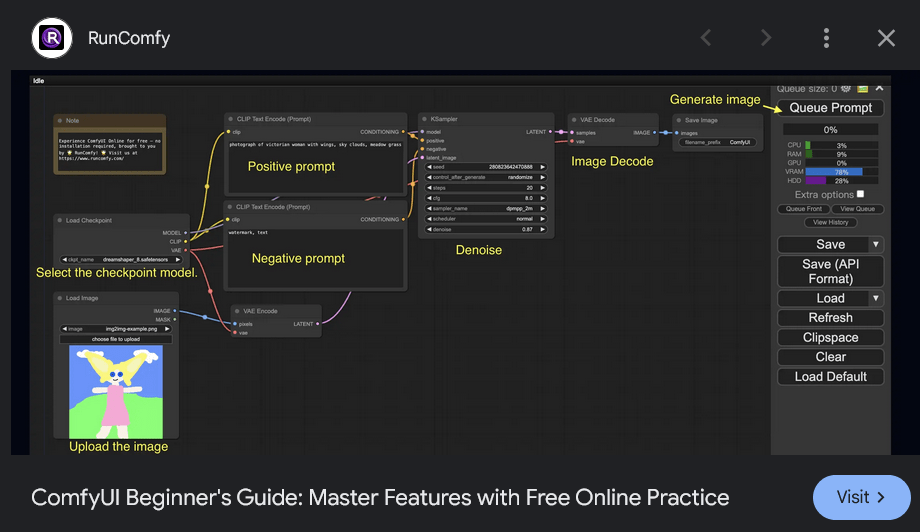The height and width of the screenshot is (532, 920).
Task: Click the RunComfy logo icon
Action: coord(51,38)
